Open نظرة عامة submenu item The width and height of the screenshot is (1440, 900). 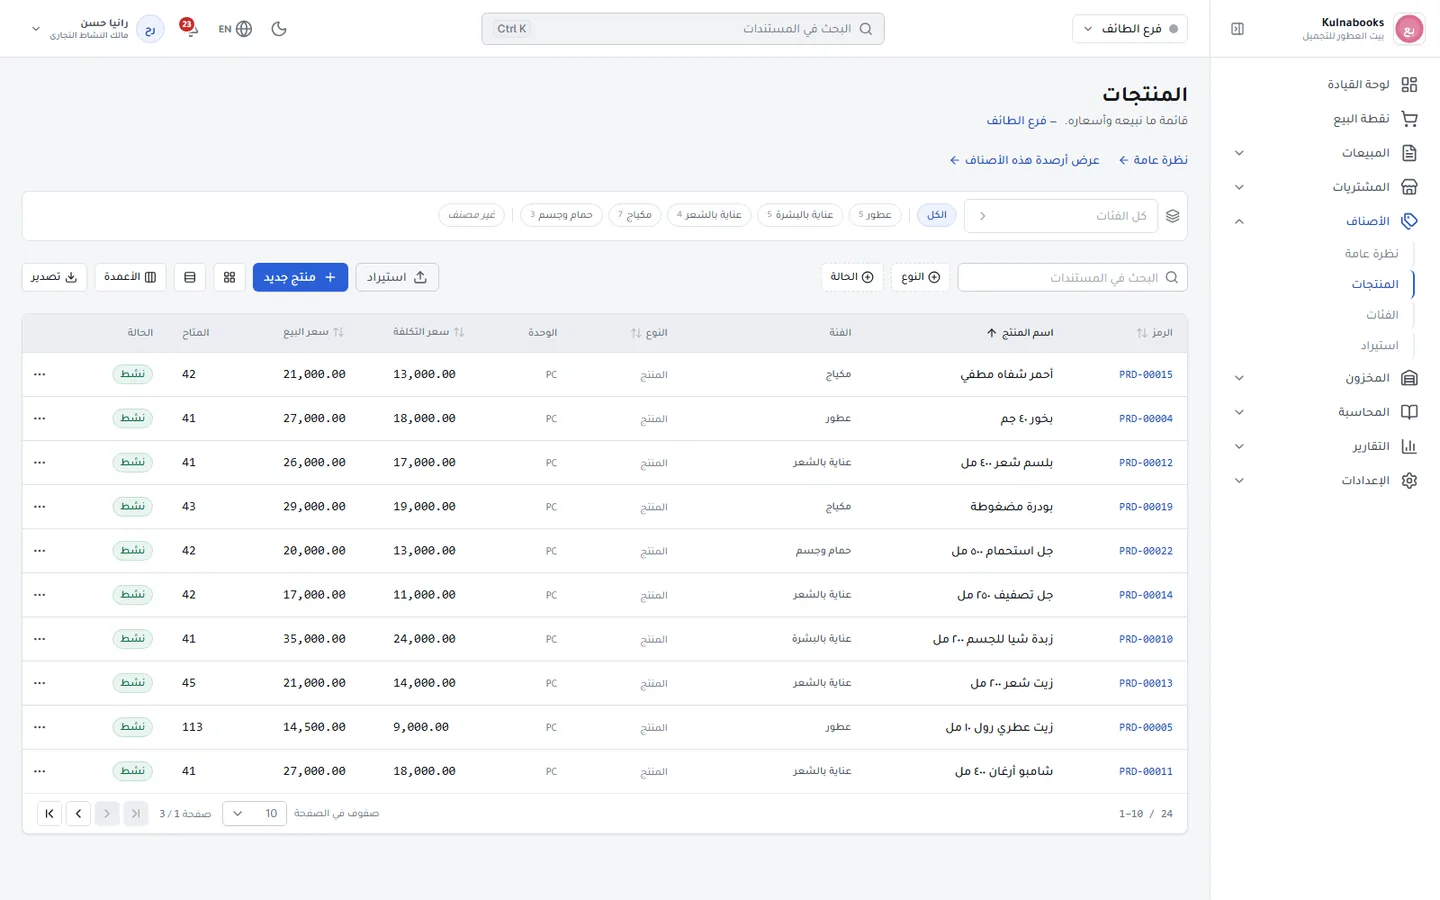coord(1371,254)
